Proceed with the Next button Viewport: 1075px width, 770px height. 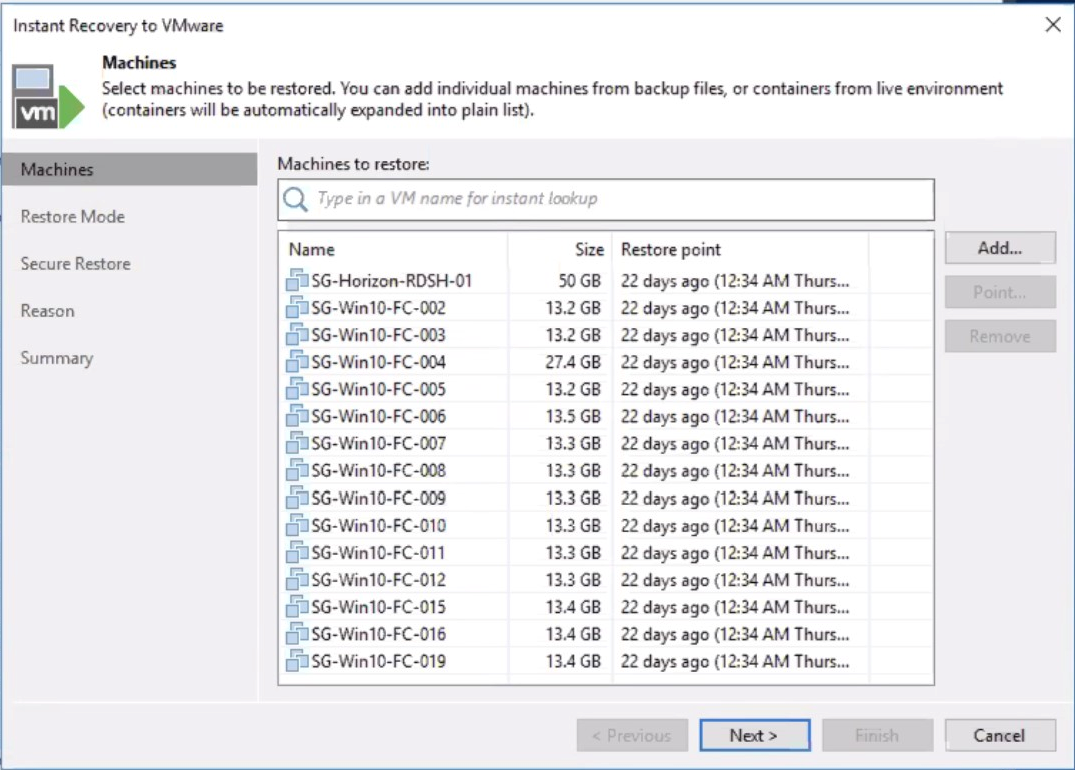754,735
